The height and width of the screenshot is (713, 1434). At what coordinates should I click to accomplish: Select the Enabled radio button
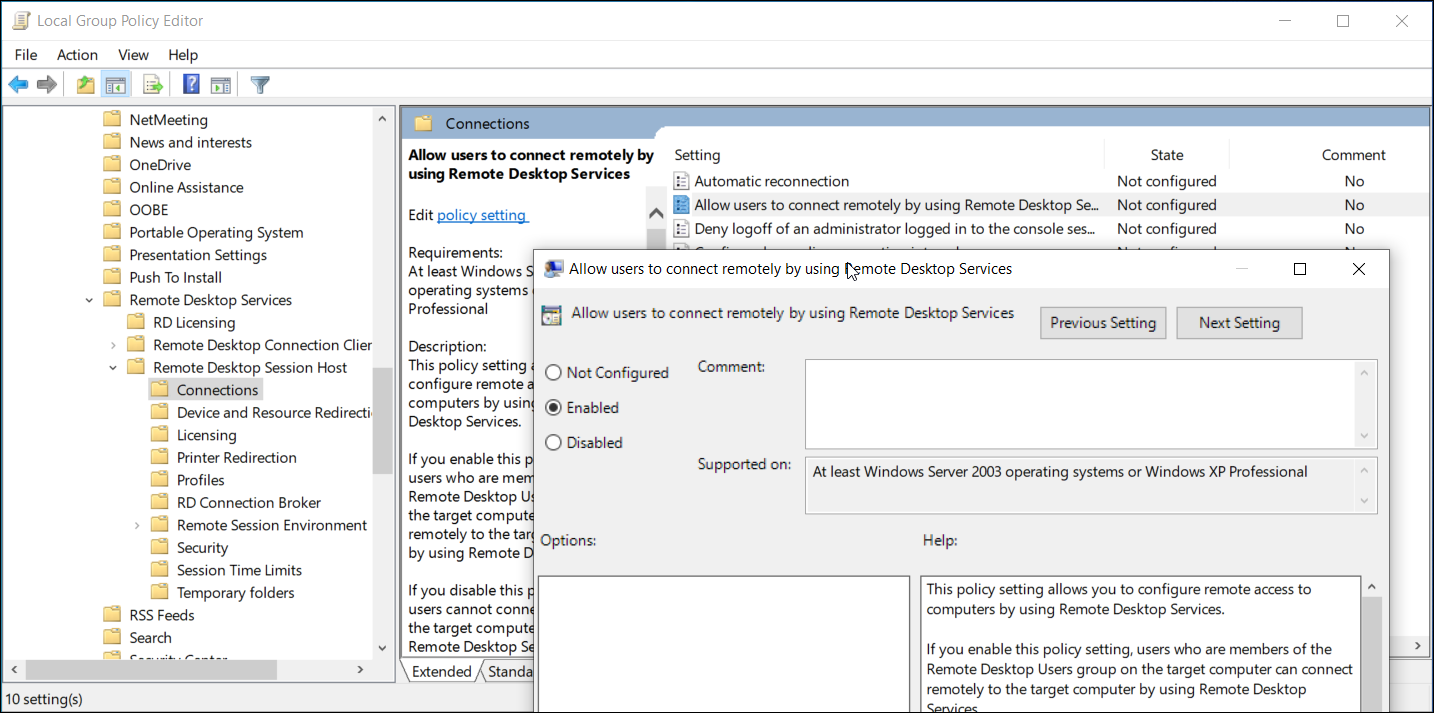553,407
